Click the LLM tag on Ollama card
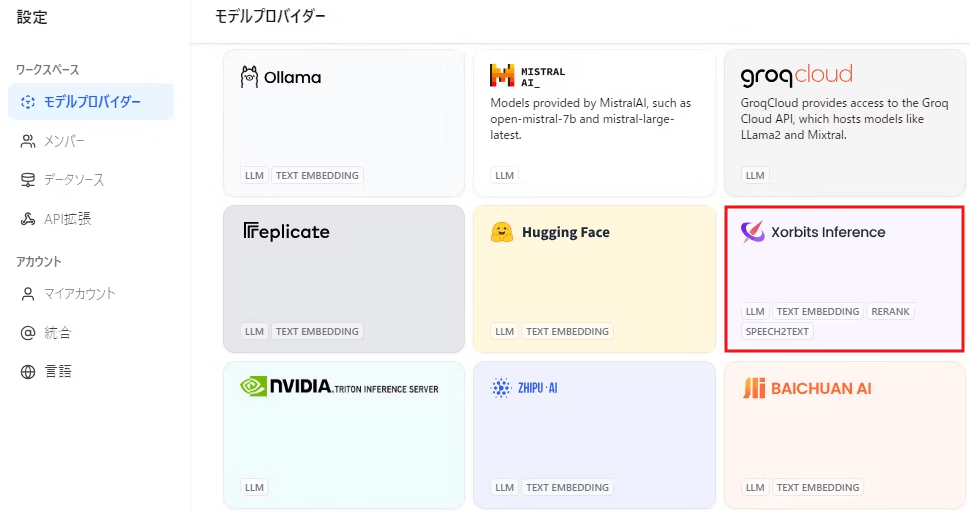Image resolution: width=970 pixels, height=513 pixels. [x=254, y=176]
